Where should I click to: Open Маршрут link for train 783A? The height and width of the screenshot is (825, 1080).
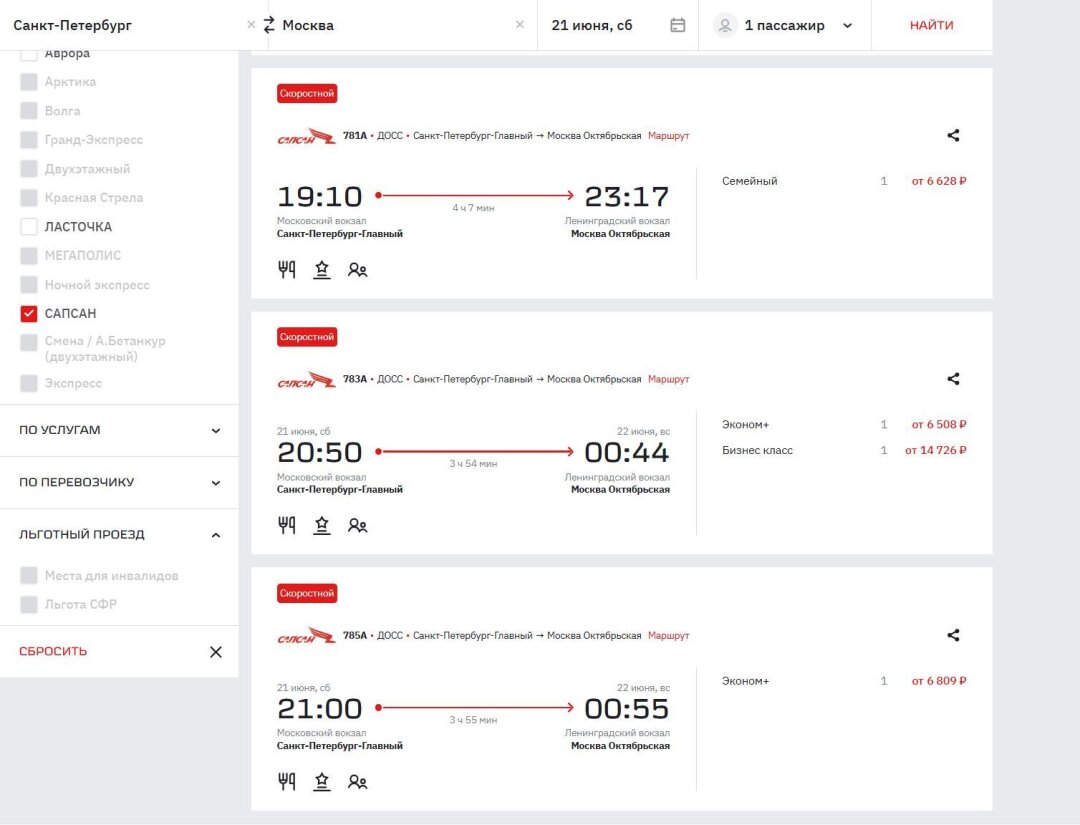668,379
